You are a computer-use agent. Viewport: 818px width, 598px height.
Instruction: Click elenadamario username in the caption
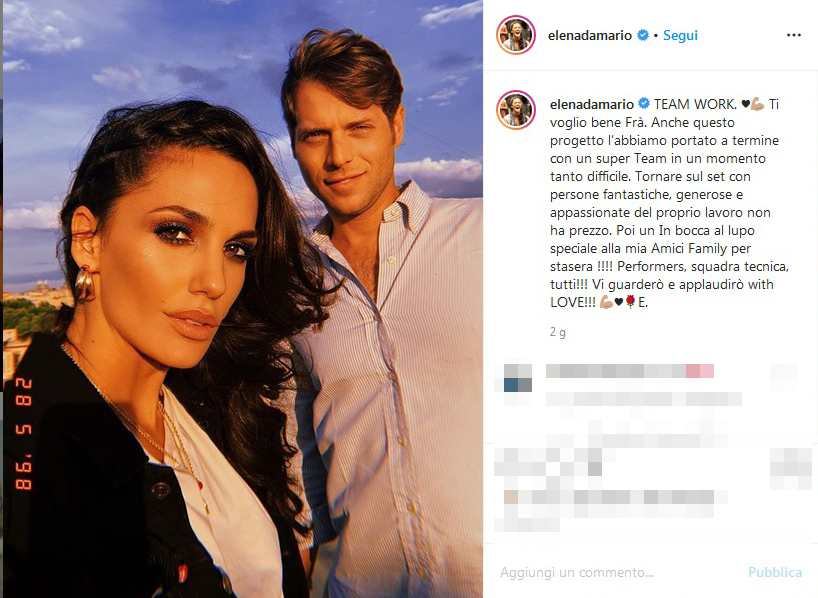click(592, 104)
